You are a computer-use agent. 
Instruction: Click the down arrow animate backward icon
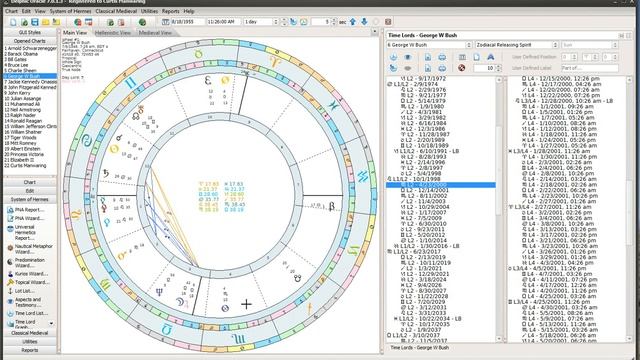[x=364, y=22]
